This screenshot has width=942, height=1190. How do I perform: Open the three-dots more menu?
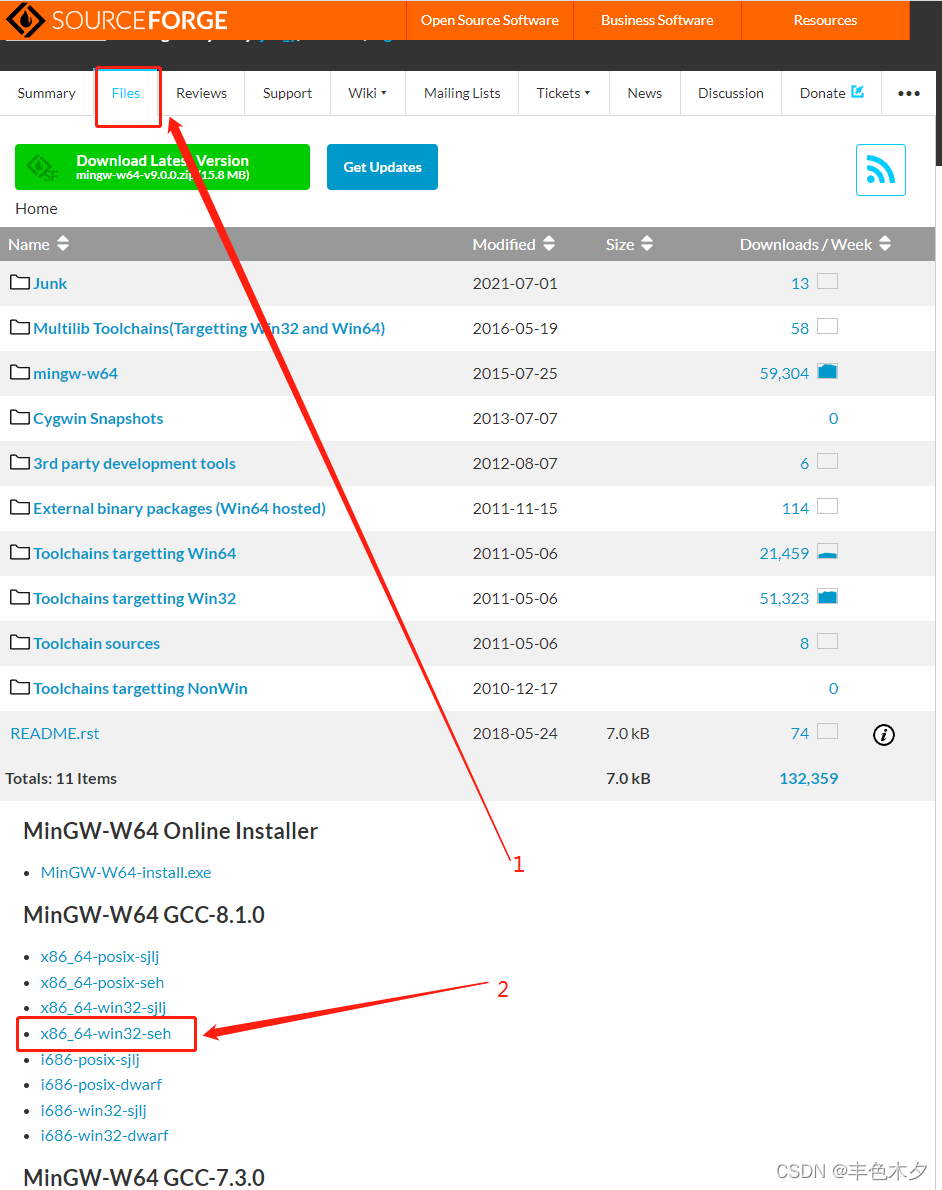pos(909,93)
